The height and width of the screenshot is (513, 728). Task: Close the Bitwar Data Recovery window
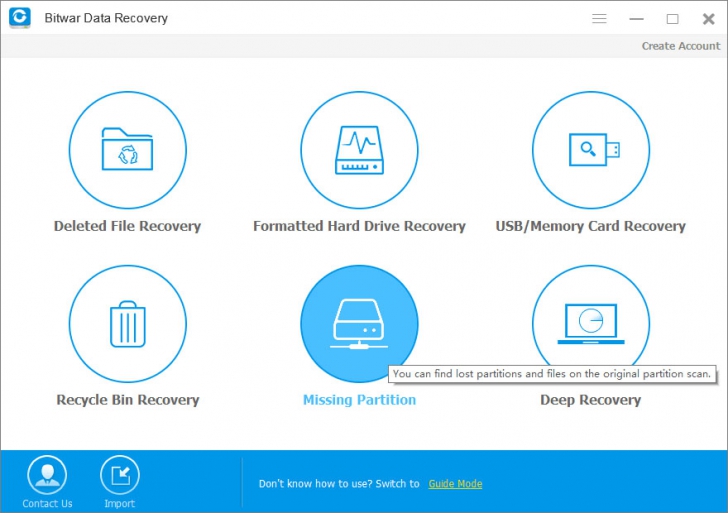pos(708,19)
